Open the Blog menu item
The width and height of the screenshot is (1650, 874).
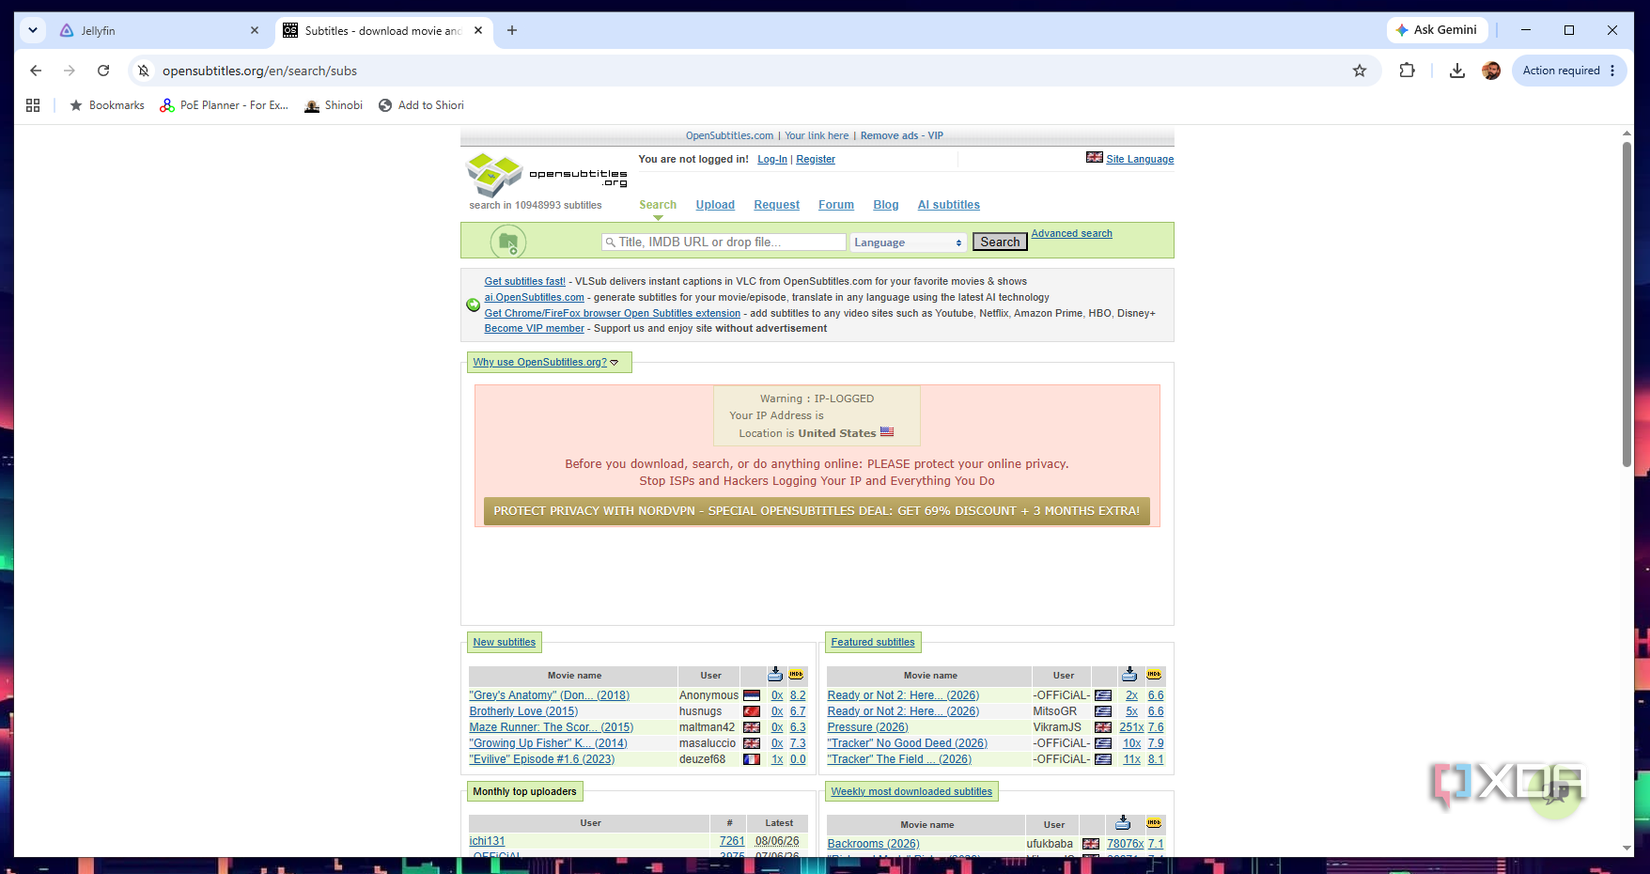tap(886, 205)
